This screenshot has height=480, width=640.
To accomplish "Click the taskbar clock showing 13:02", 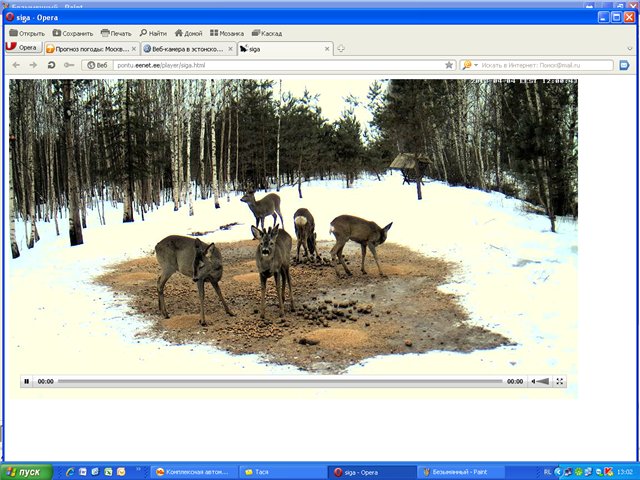I will coord(625,472).
